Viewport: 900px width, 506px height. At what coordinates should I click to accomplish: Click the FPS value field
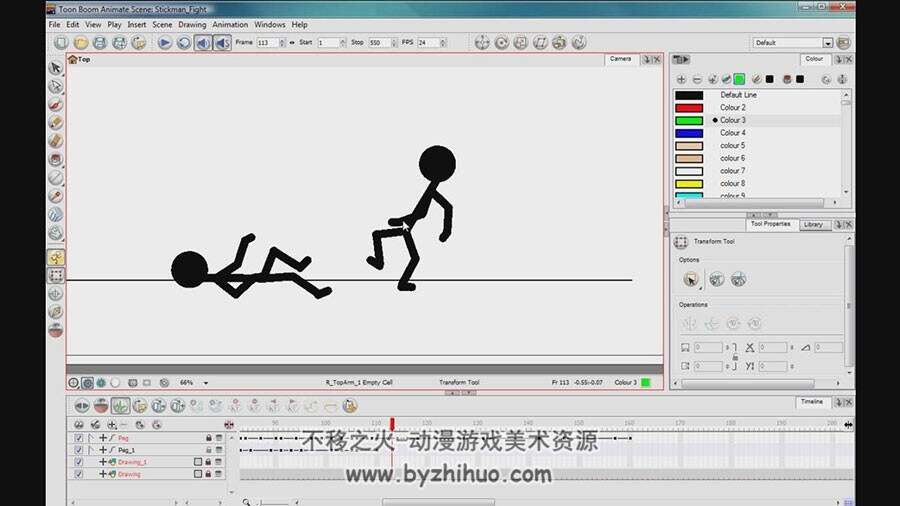tap(429, 43)
